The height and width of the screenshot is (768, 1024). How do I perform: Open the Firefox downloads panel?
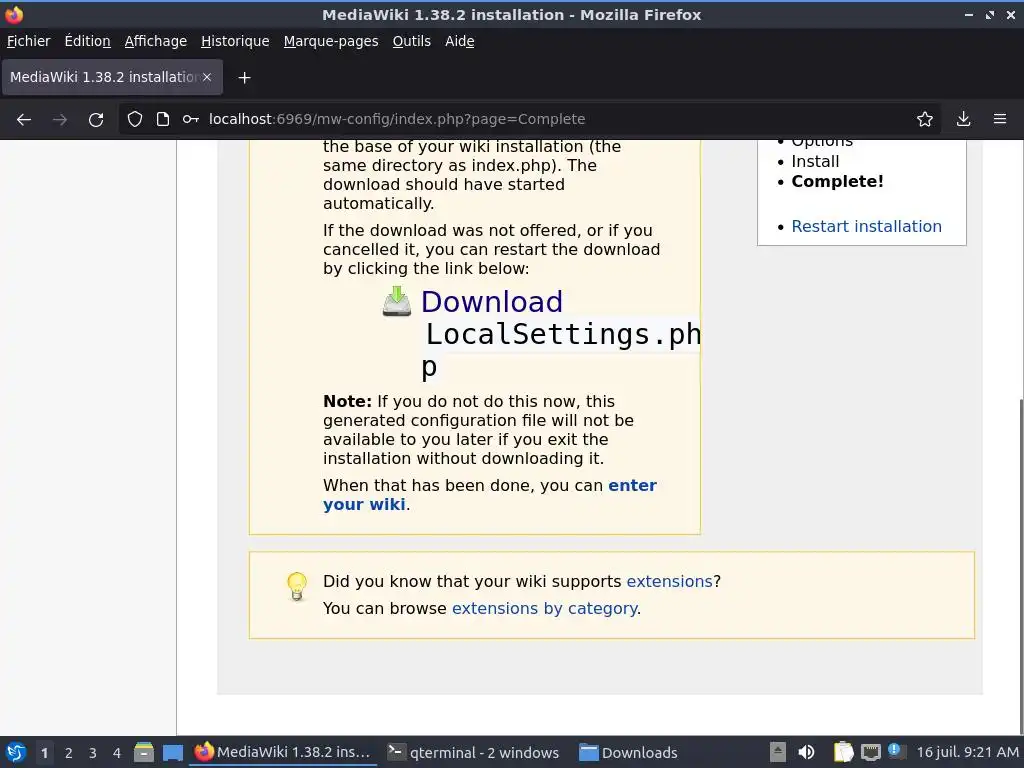[963, 119]
